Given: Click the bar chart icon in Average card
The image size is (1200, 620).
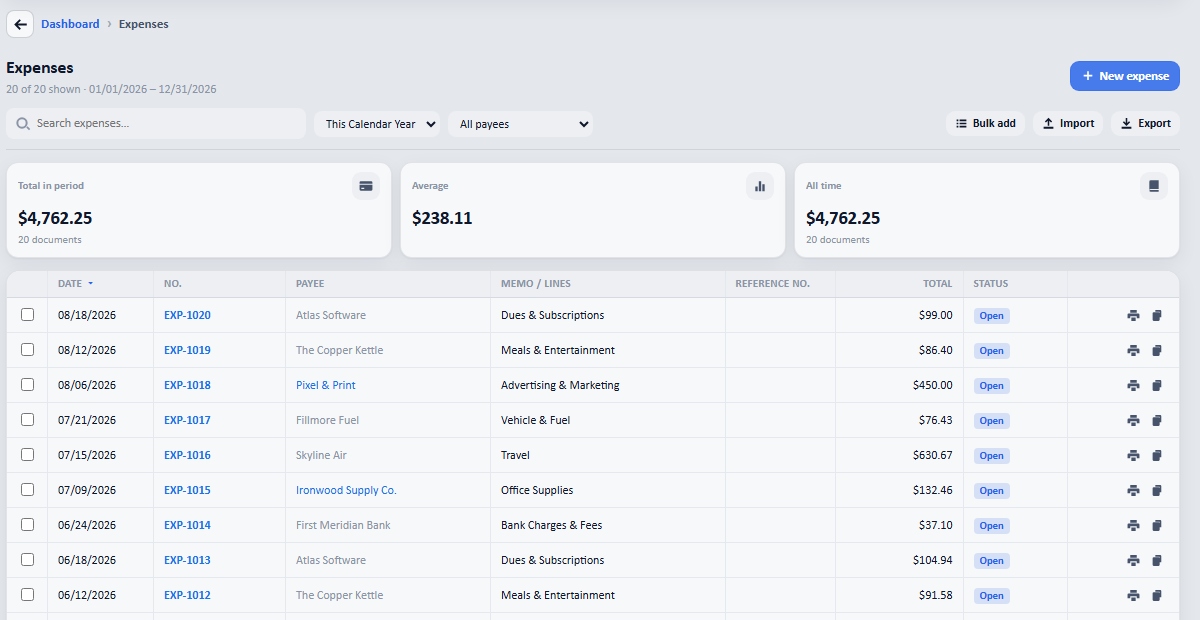Looking at the screenshot, I should tap(760, 186).
